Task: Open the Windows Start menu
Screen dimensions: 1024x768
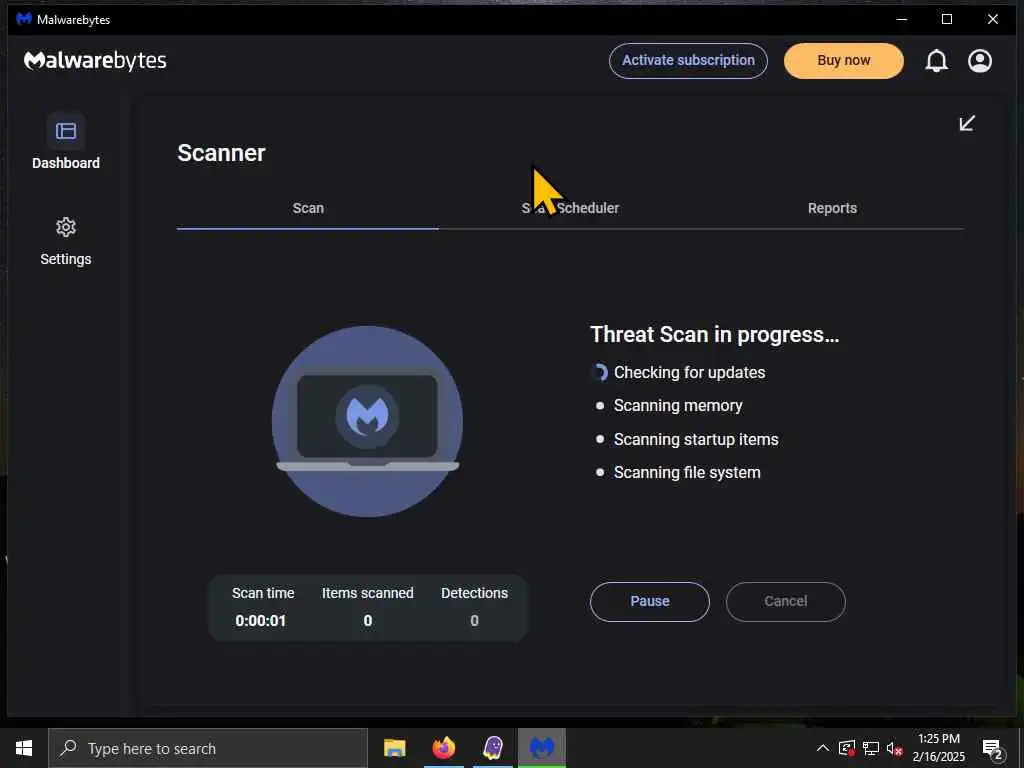Action: [x=24, y=748]
